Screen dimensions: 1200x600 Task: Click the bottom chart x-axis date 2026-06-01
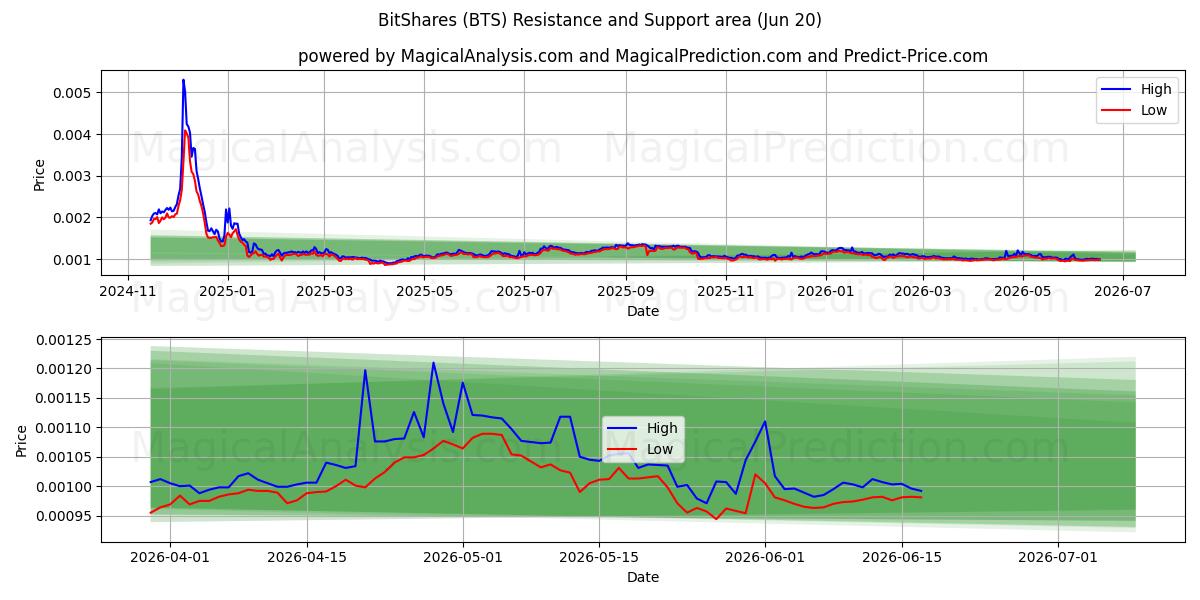[x=765, y=559]
